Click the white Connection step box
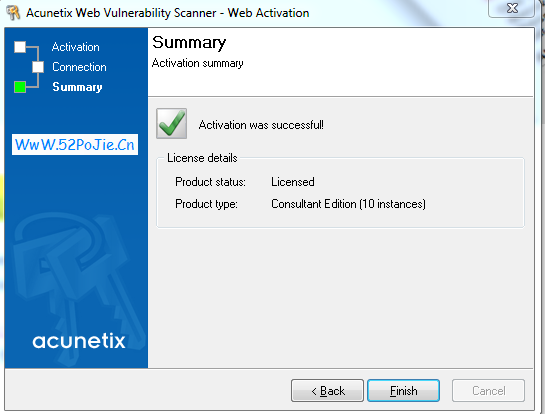Viewport: 545px width, 414px height. click(x=38, y=67)
